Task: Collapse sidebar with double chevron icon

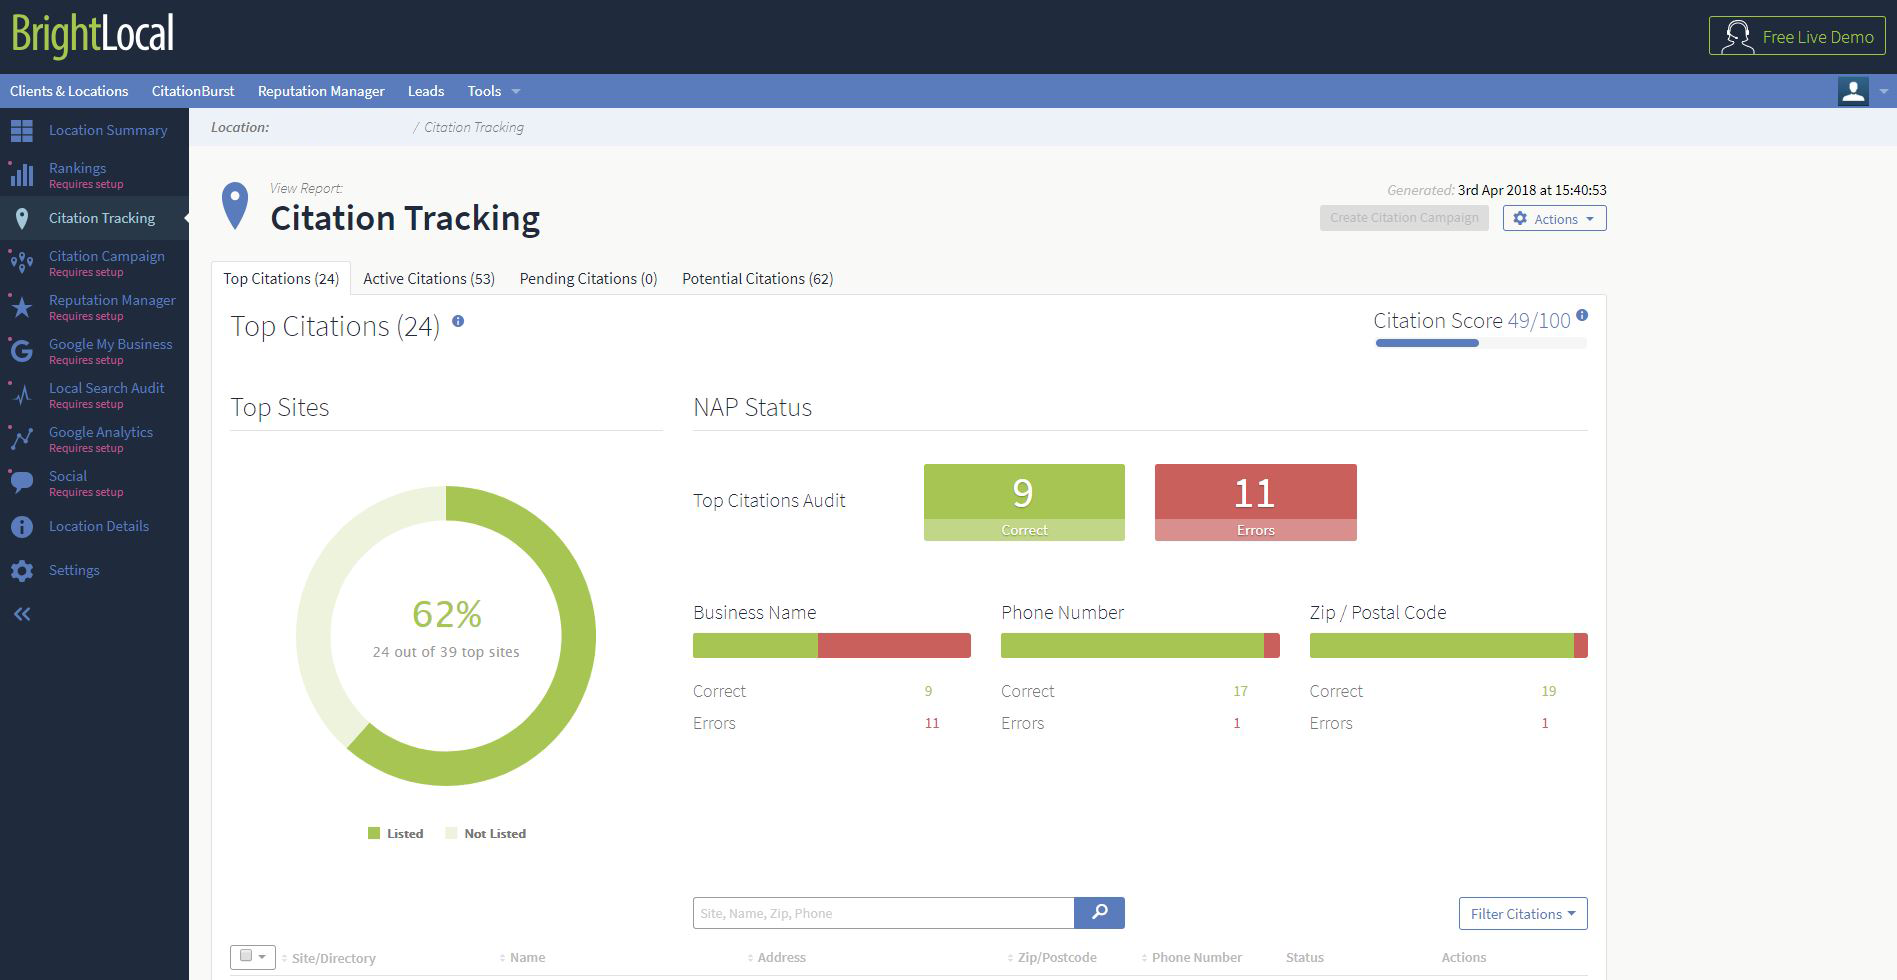Action: click(22, 614)
